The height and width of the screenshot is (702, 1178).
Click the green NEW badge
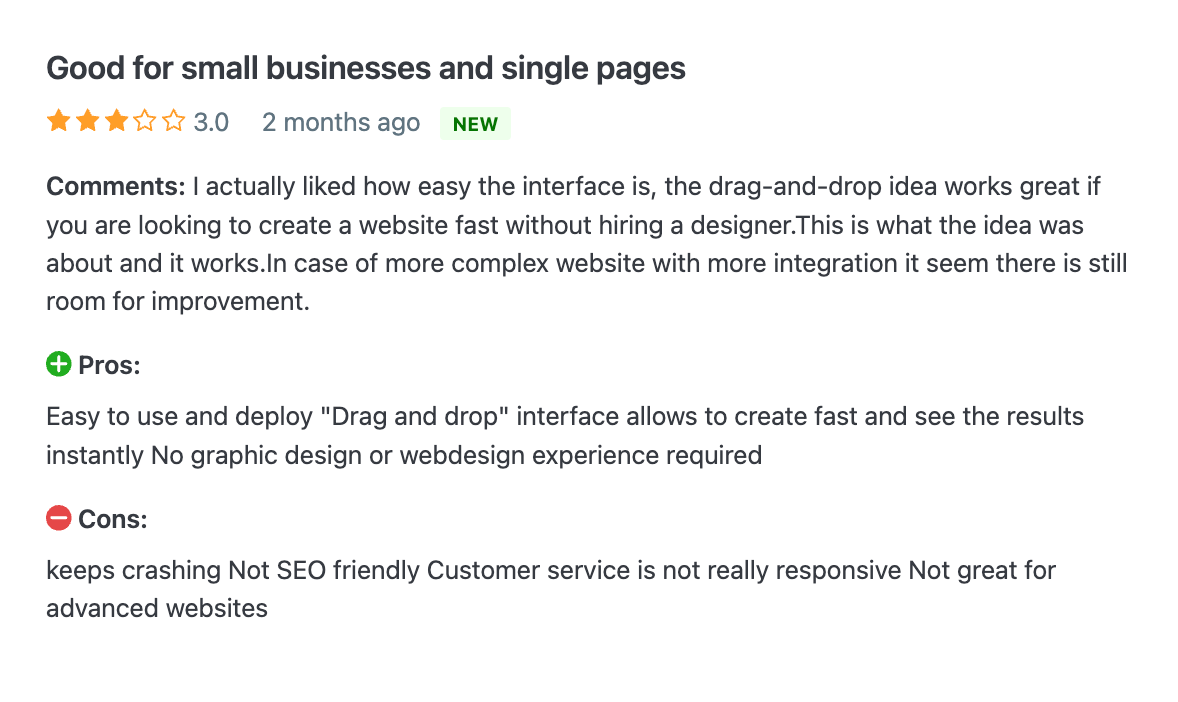475,124
